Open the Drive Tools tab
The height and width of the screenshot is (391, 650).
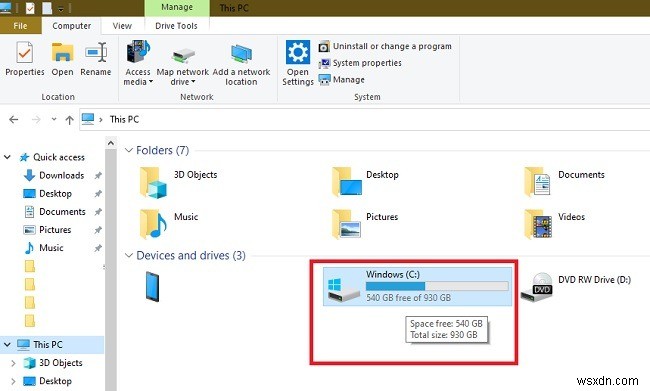coord(176,26)
